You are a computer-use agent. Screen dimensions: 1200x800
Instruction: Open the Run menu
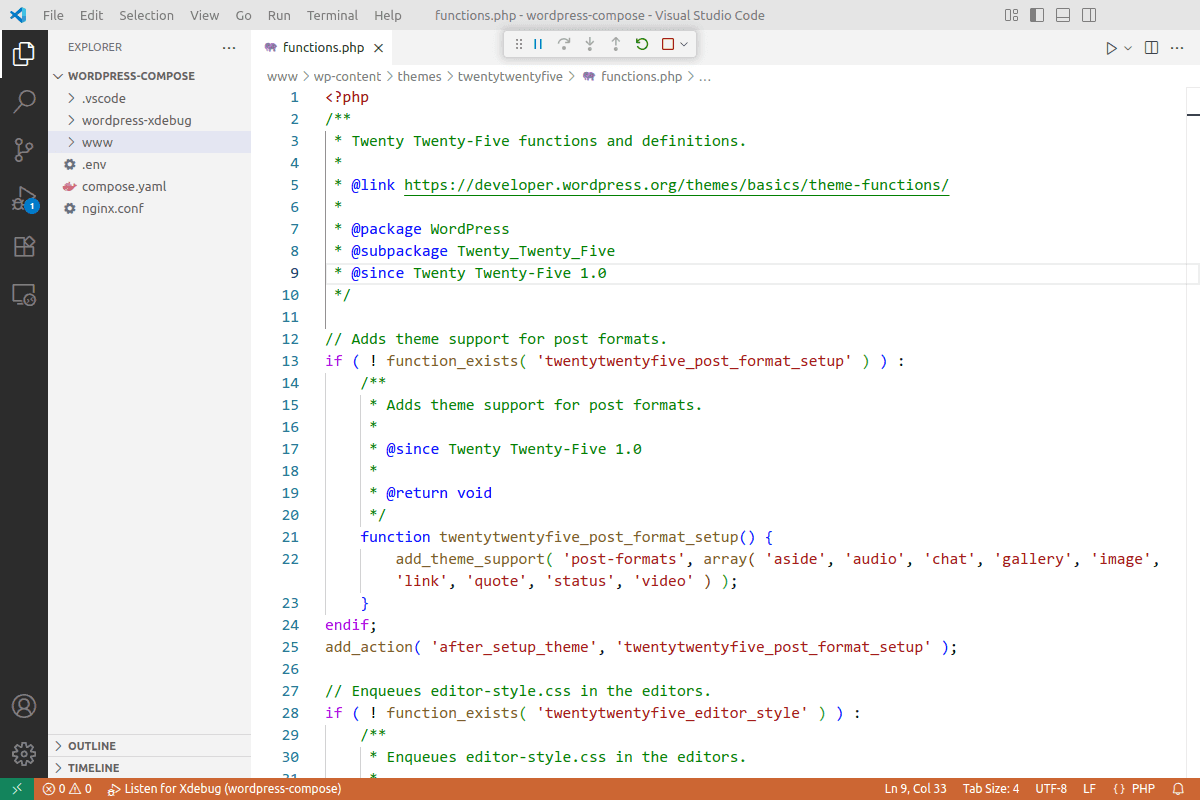coord(280,15)
